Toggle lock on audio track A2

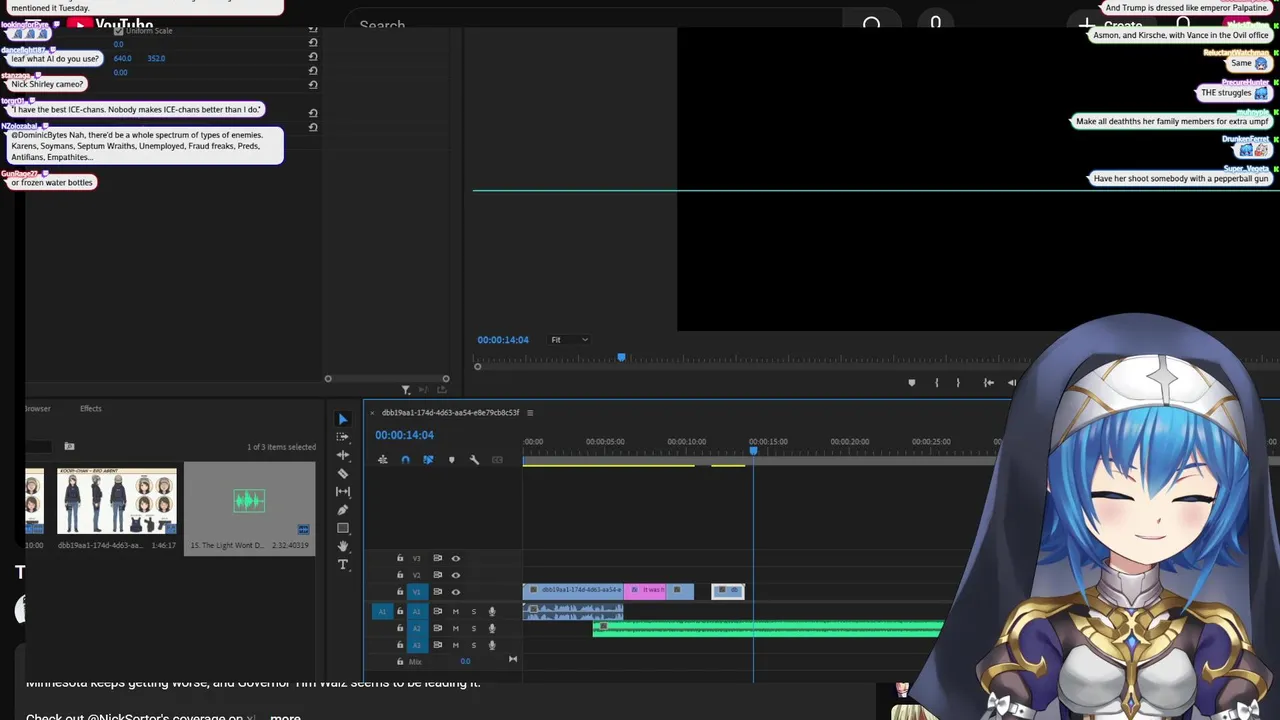400,628
